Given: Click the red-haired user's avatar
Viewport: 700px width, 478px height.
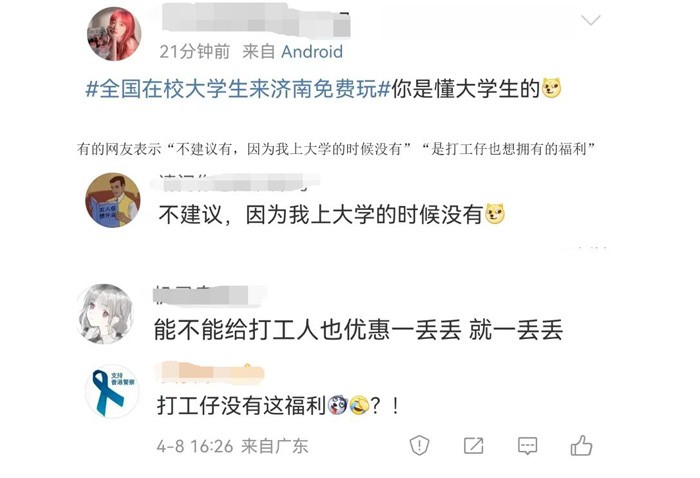Looking at the screenshot, I should pos(114,34).
